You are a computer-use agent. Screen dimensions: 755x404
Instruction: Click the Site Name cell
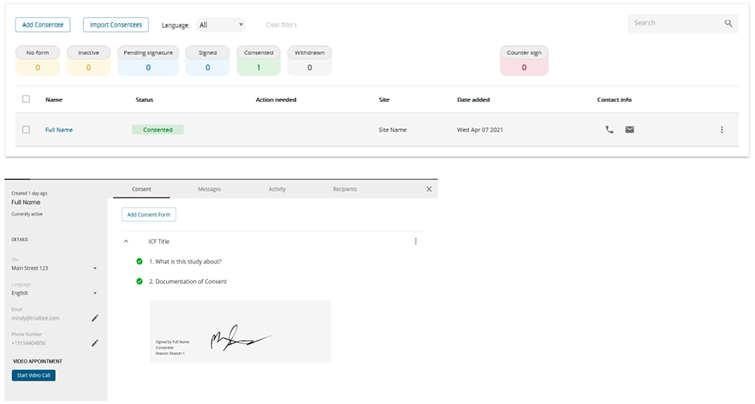pyautogui.click(x=392, y=130)
